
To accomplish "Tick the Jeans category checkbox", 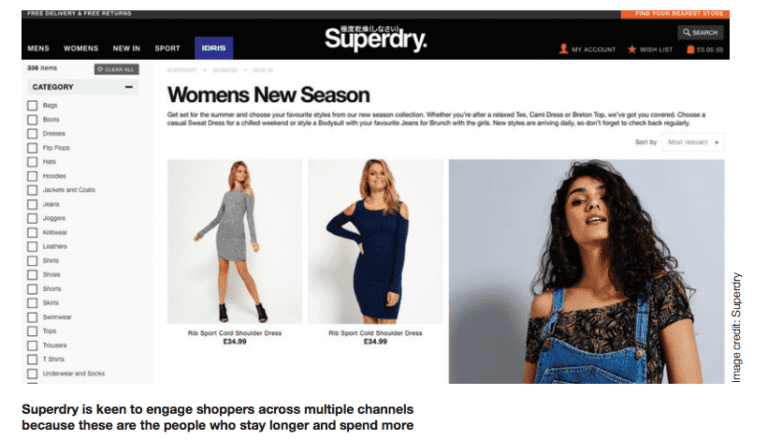I will [x=32, y=204].
